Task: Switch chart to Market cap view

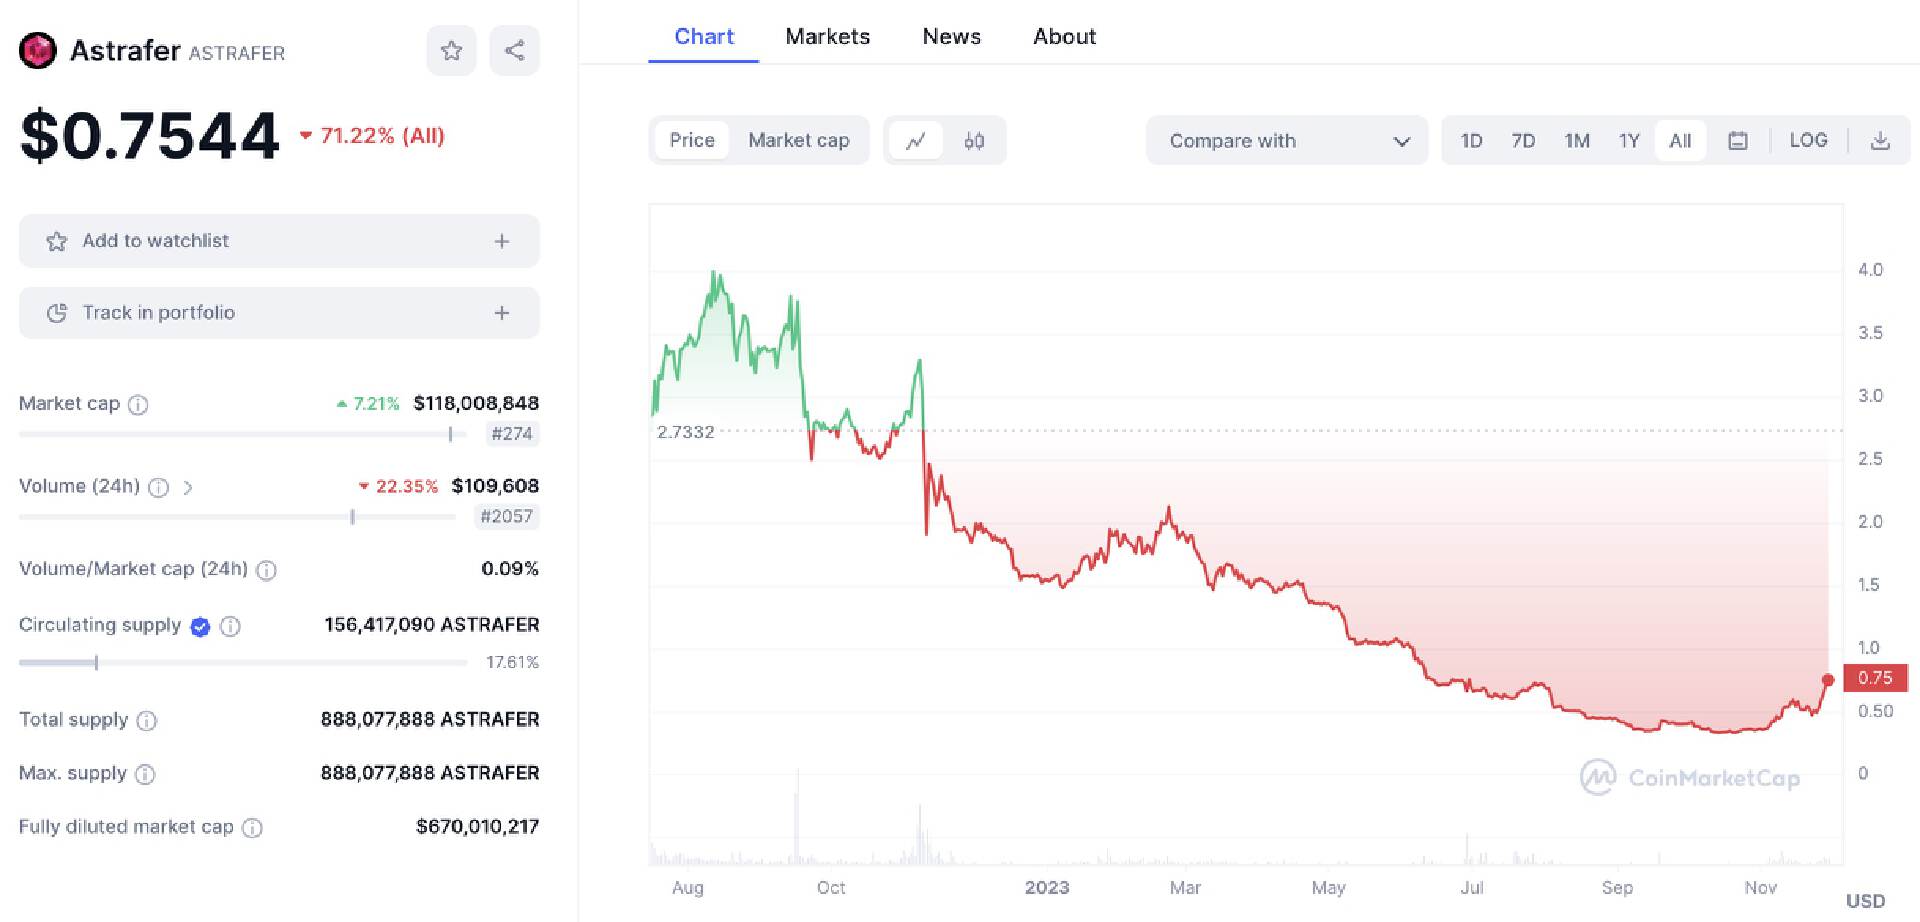Action: 798,141
